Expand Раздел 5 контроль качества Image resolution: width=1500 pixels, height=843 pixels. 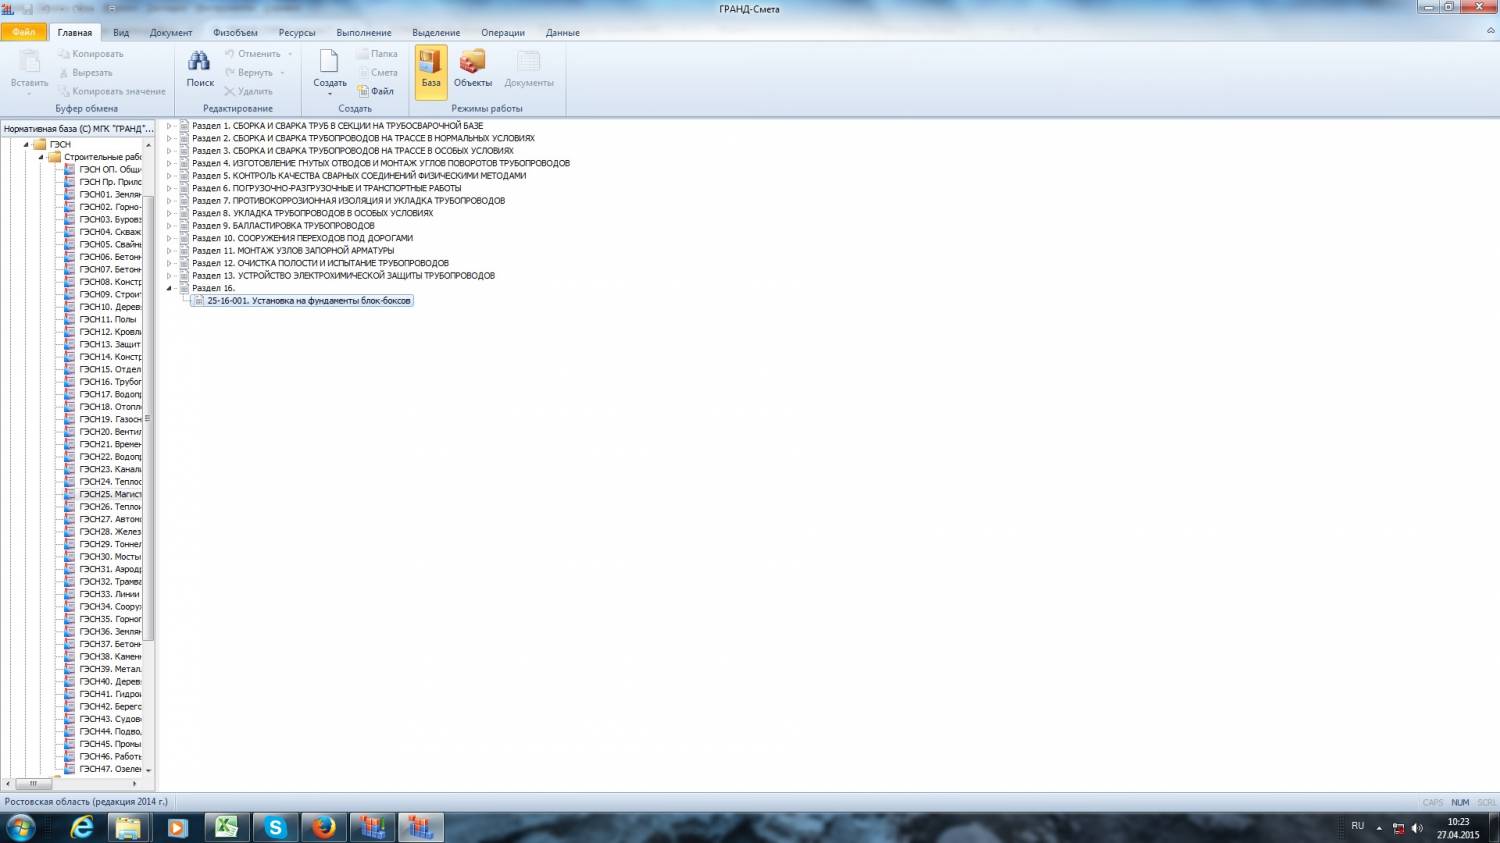(170, 176)
